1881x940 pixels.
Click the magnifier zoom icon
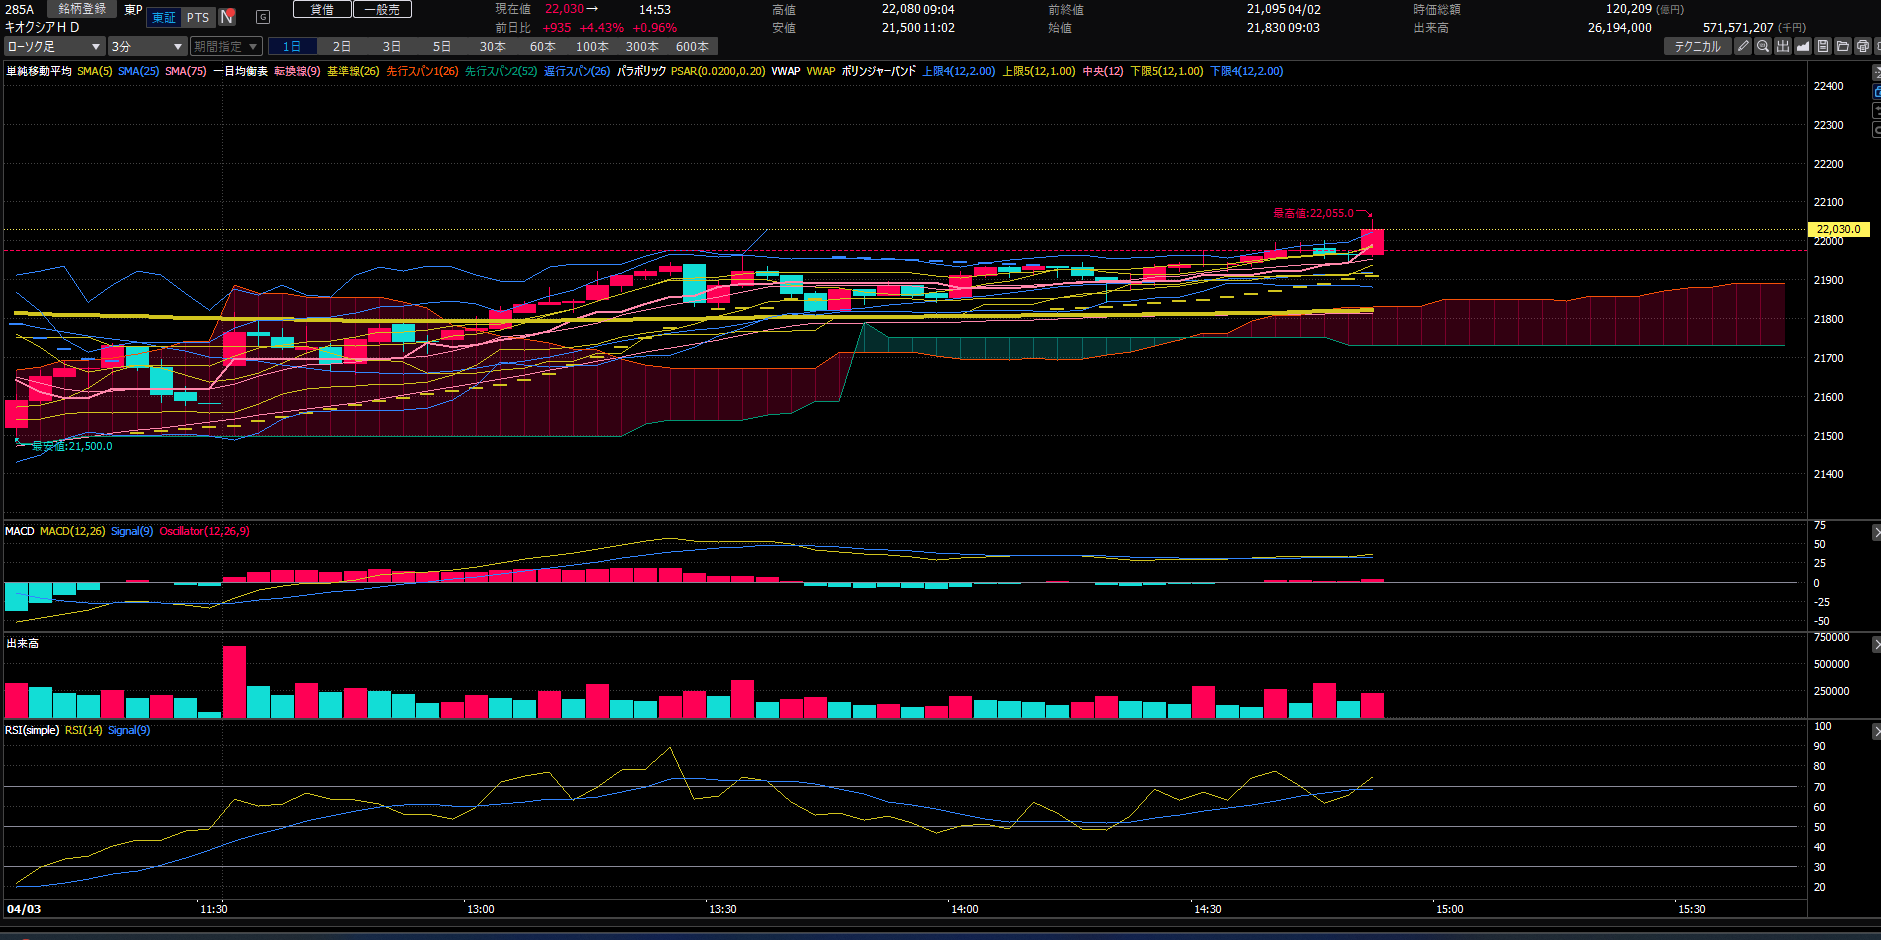1763,46
